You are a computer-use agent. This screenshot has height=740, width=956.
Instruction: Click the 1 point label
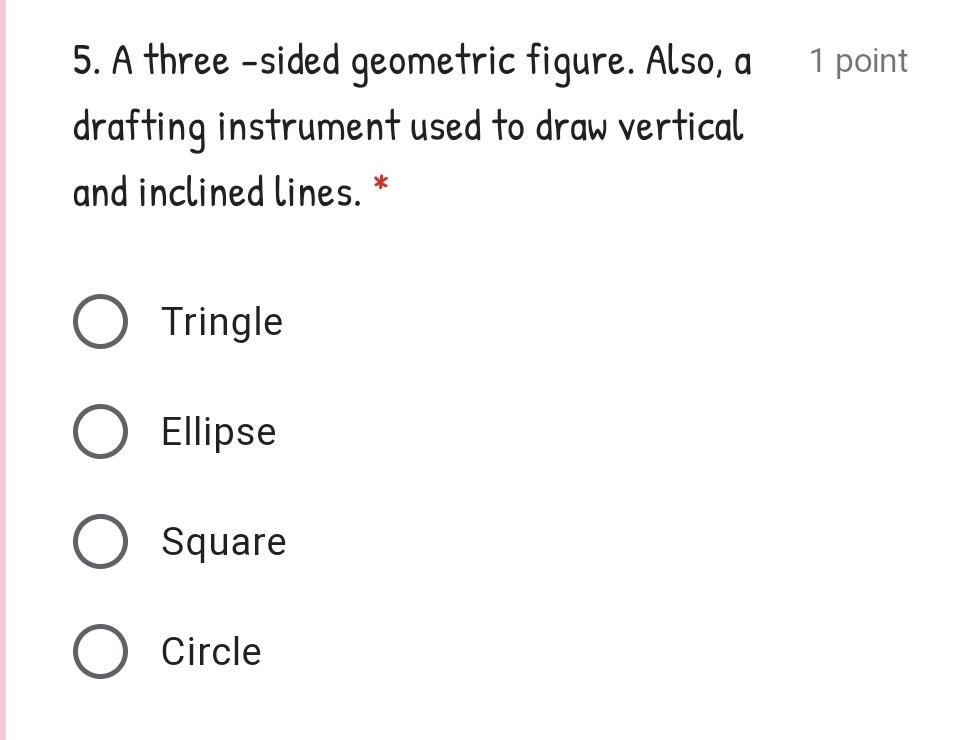coord(858,60)
